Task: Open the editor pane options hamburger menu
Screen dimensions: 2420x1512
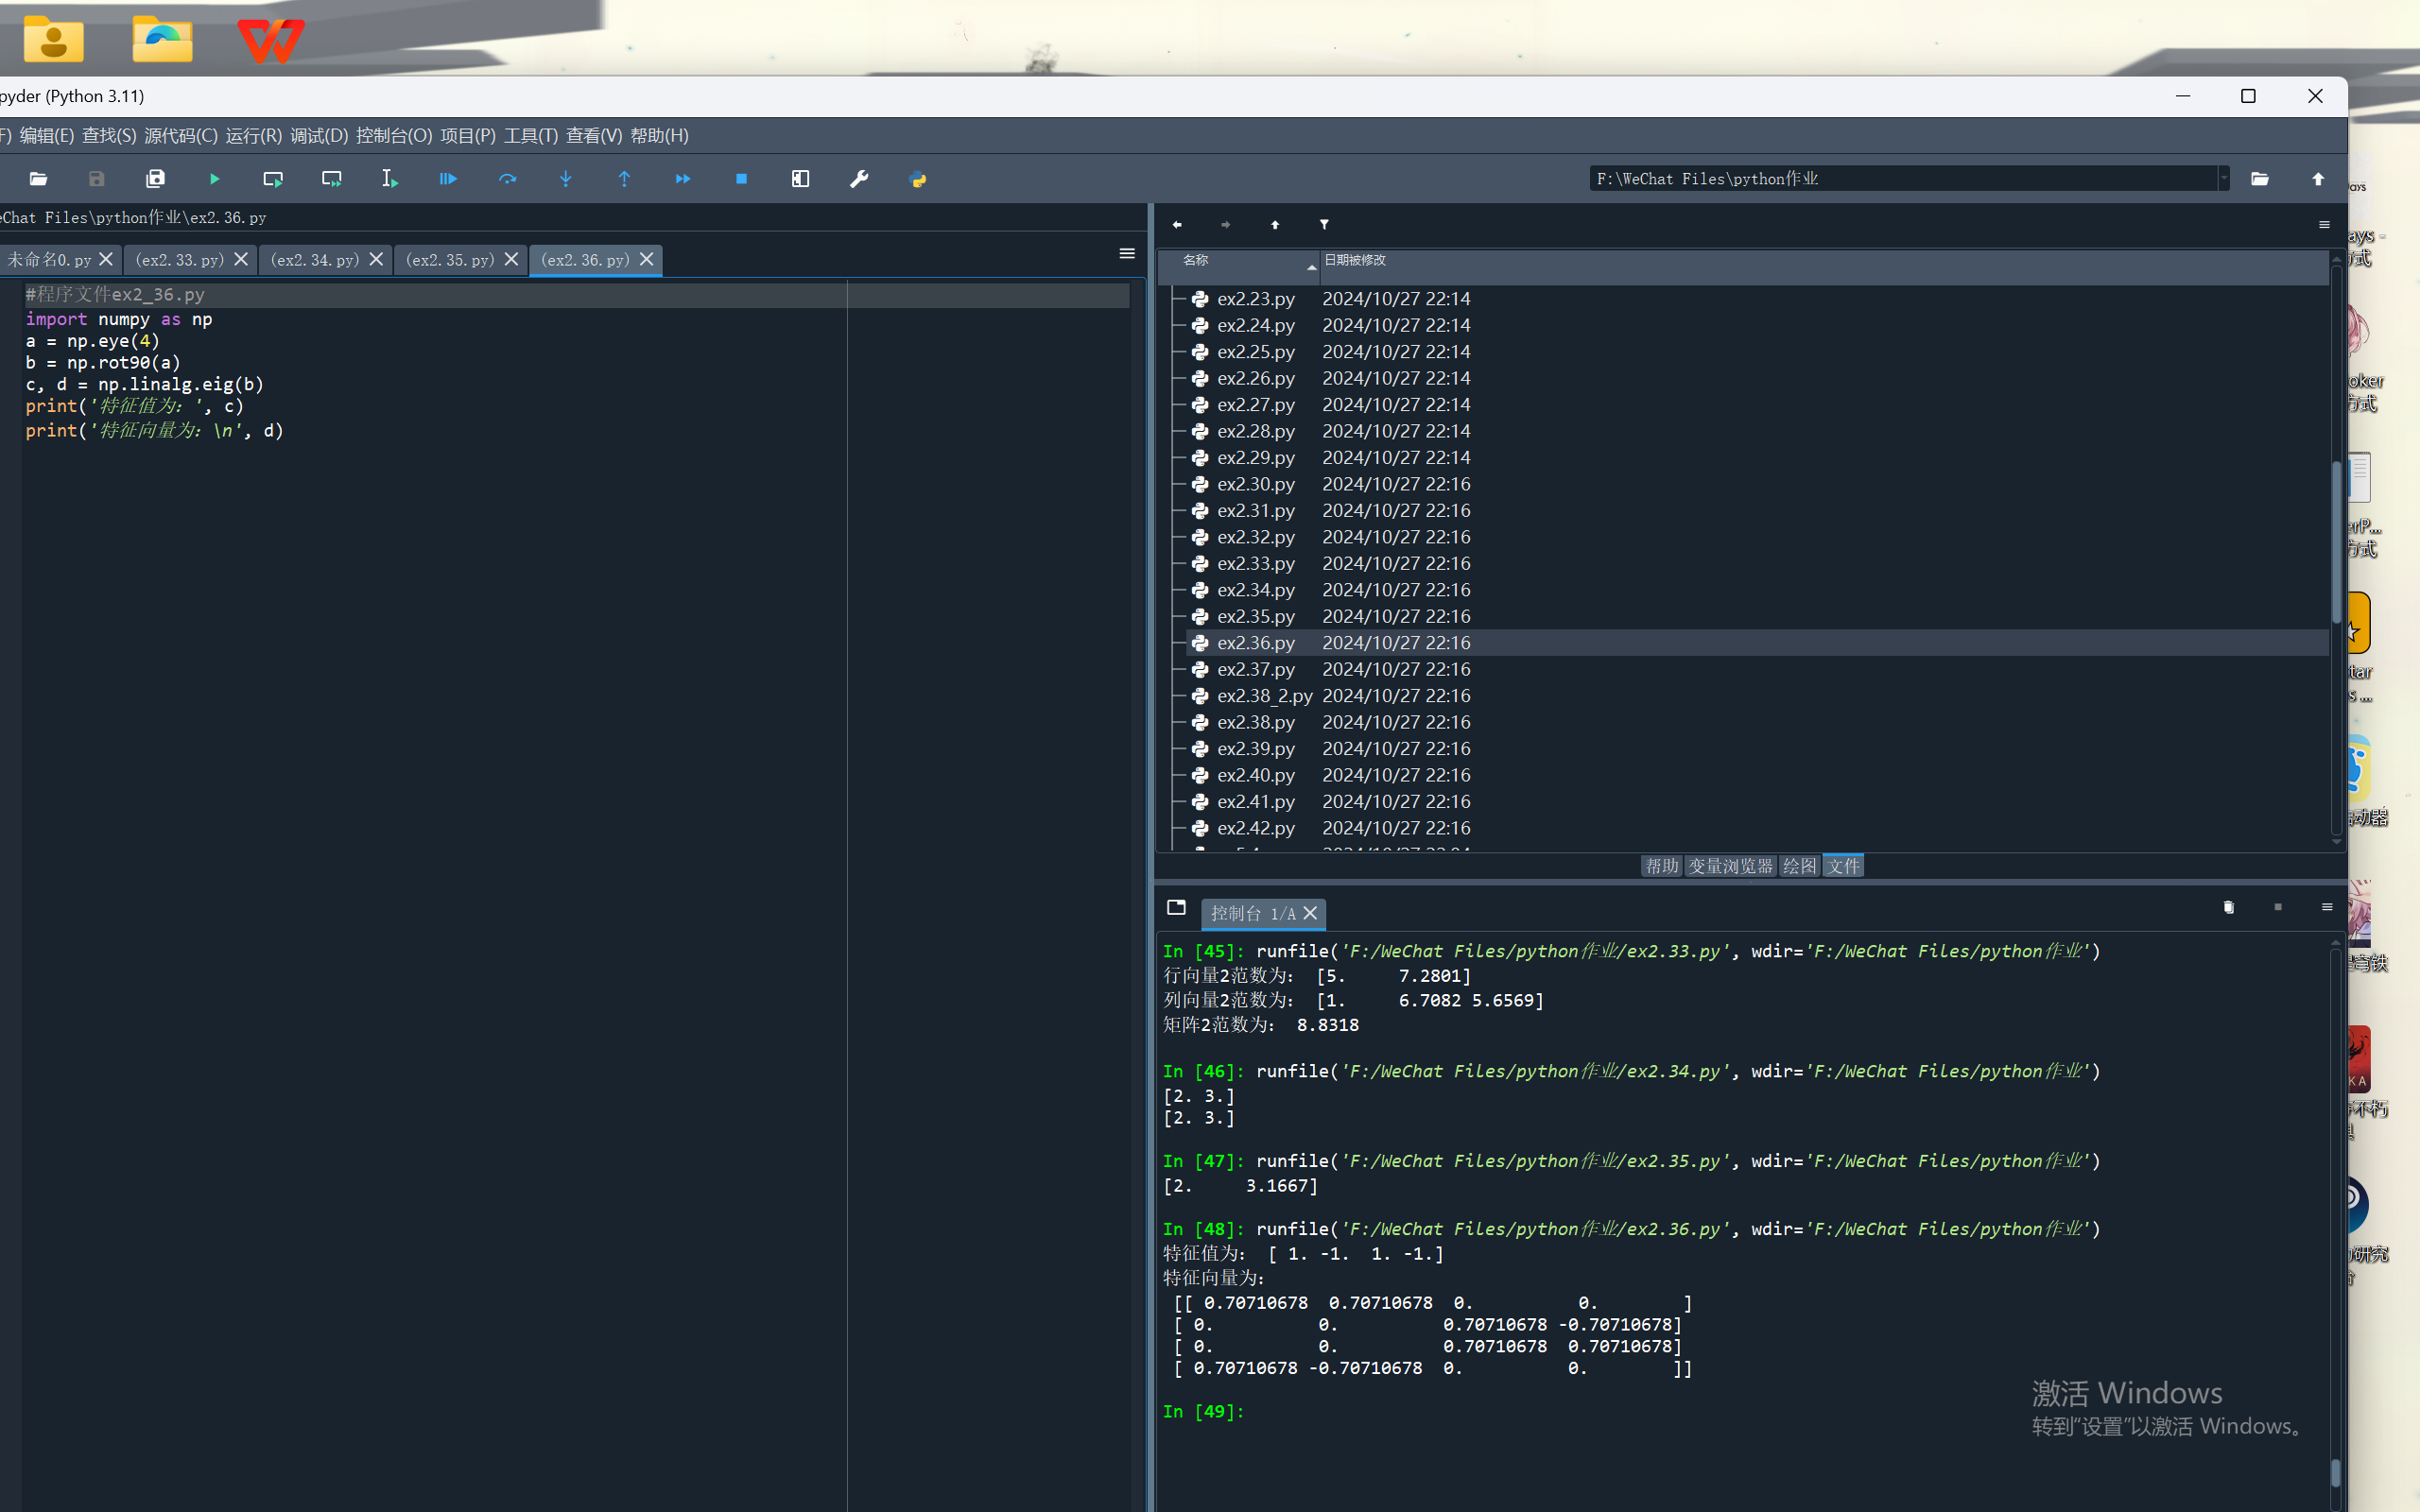Action: [1127, 254]
